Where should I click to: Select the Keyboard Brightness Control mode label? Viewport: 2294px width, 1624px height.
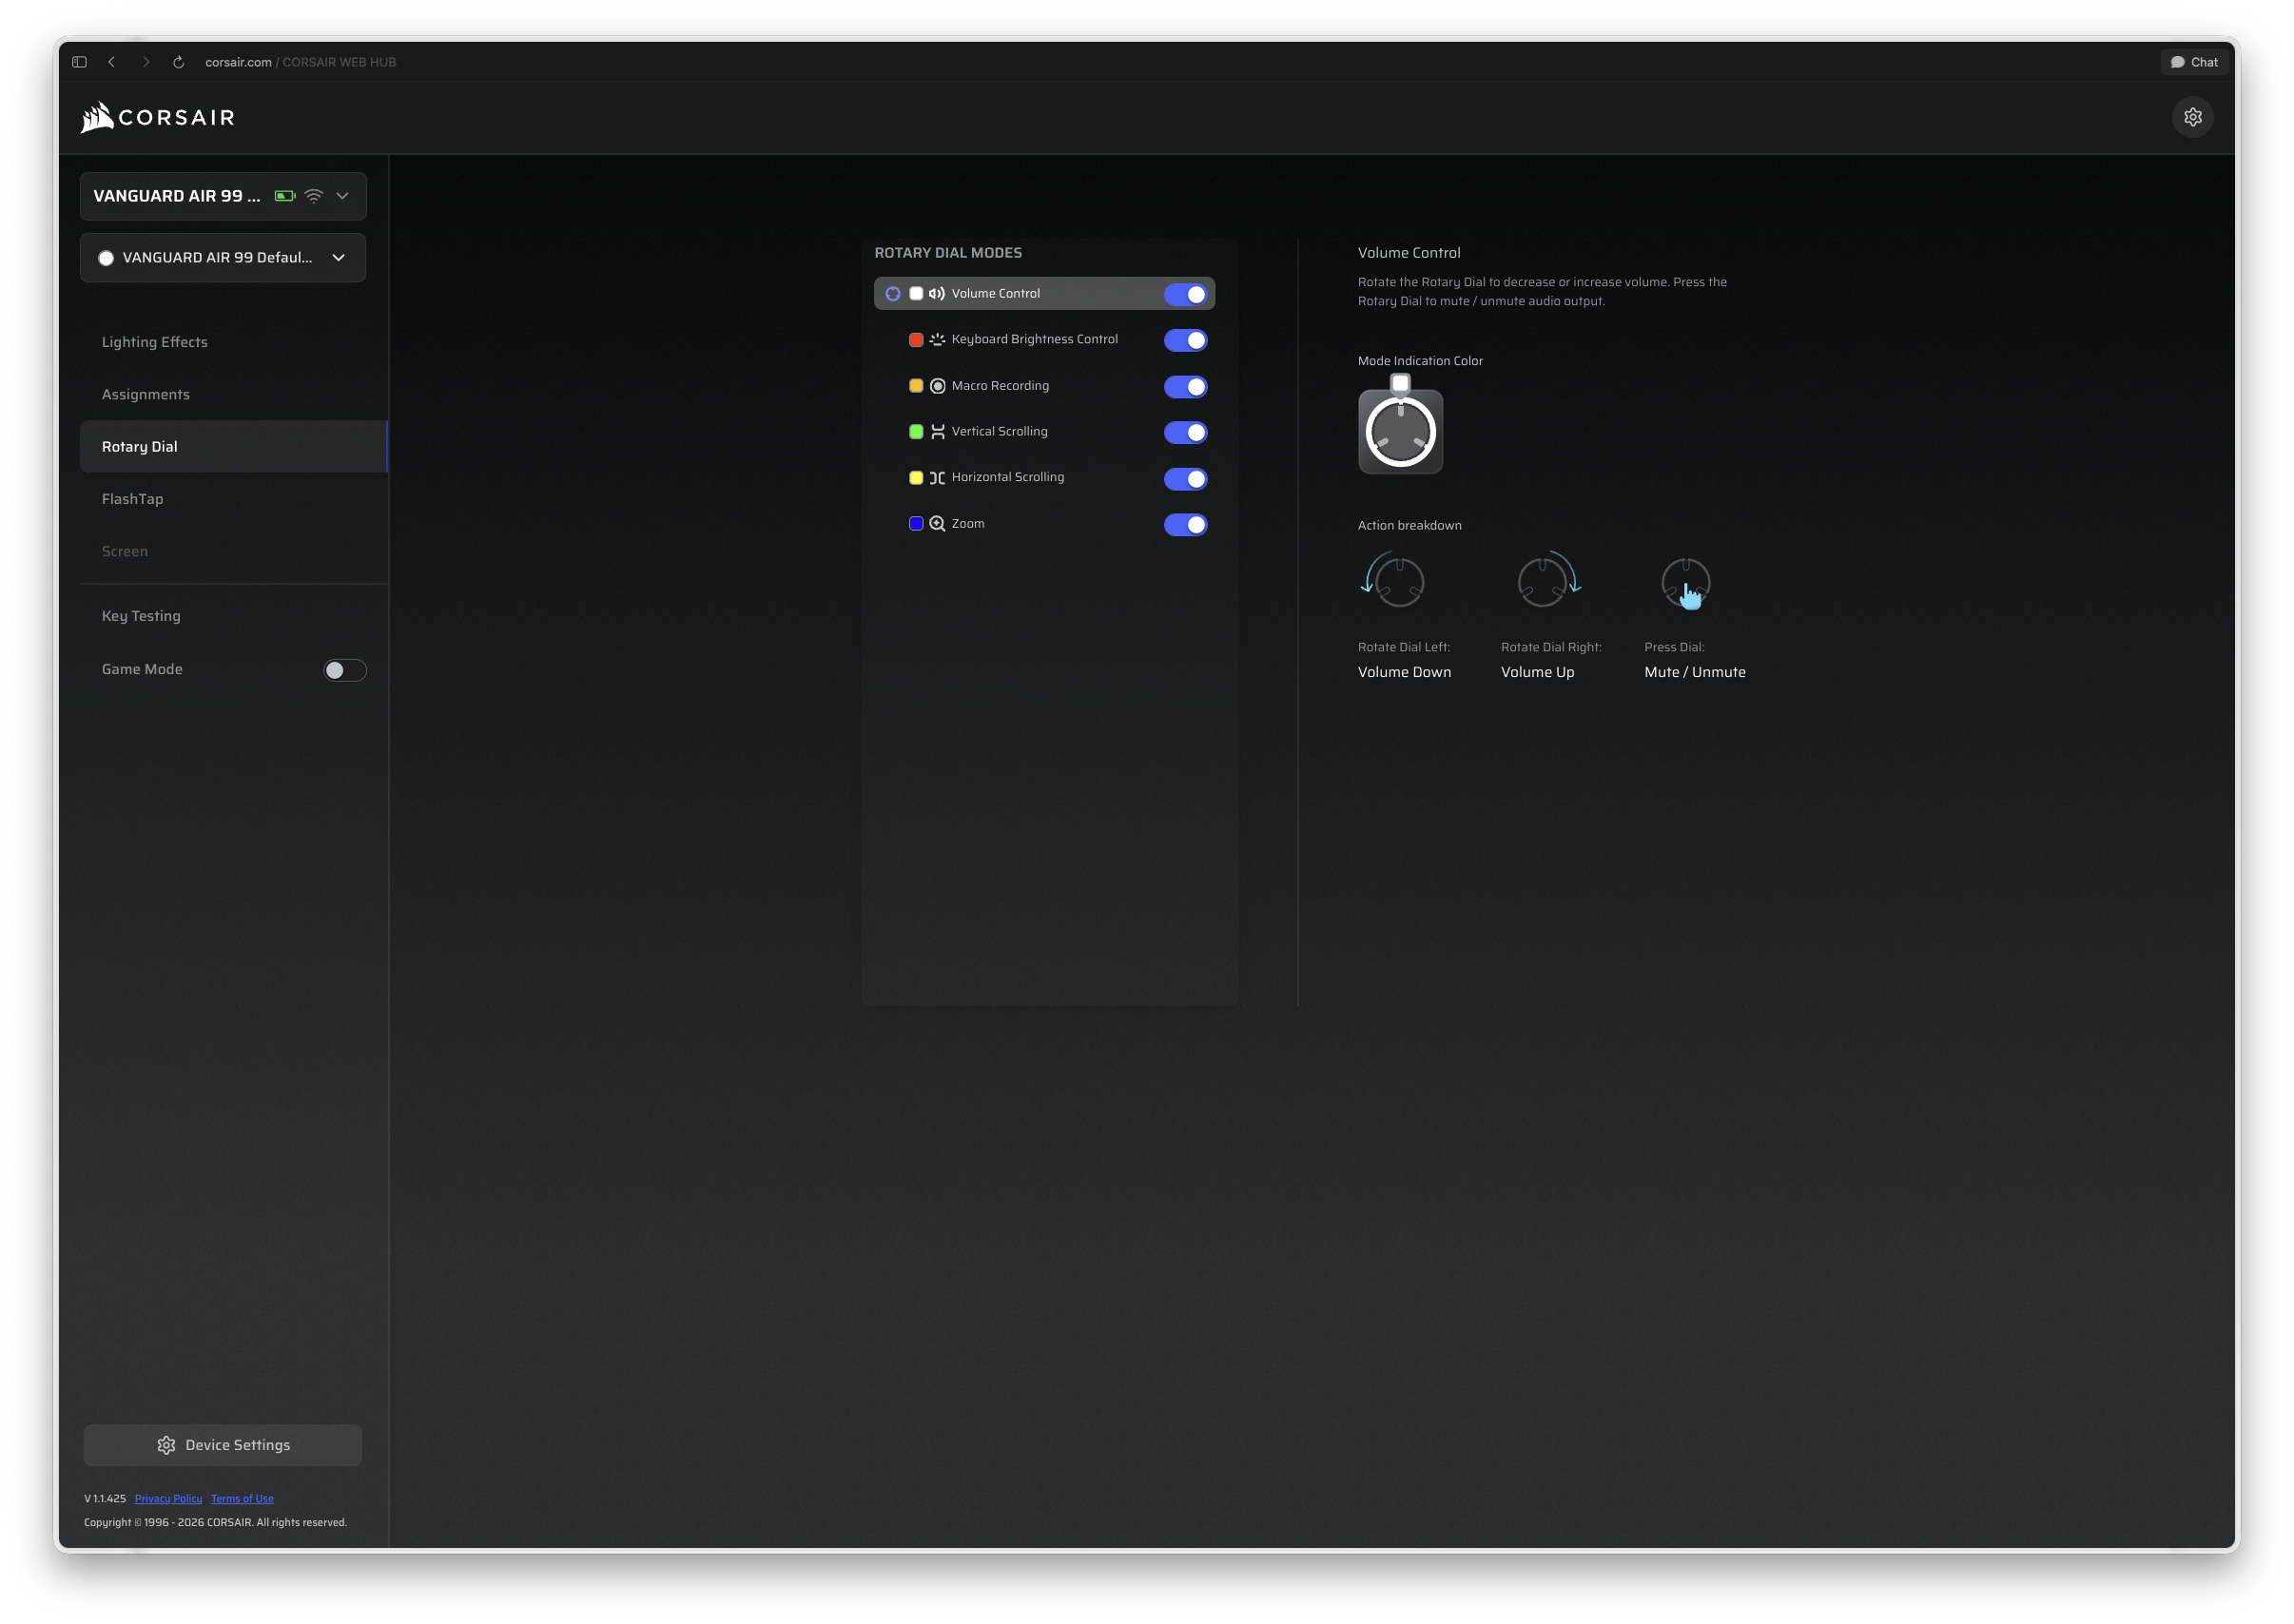1034,340
